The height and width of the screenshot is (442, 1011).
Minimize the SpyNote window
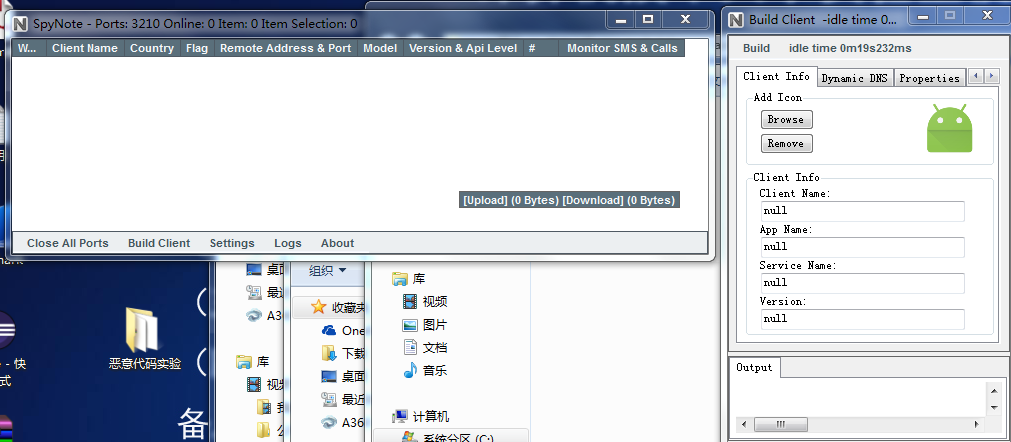coord(621,20)
